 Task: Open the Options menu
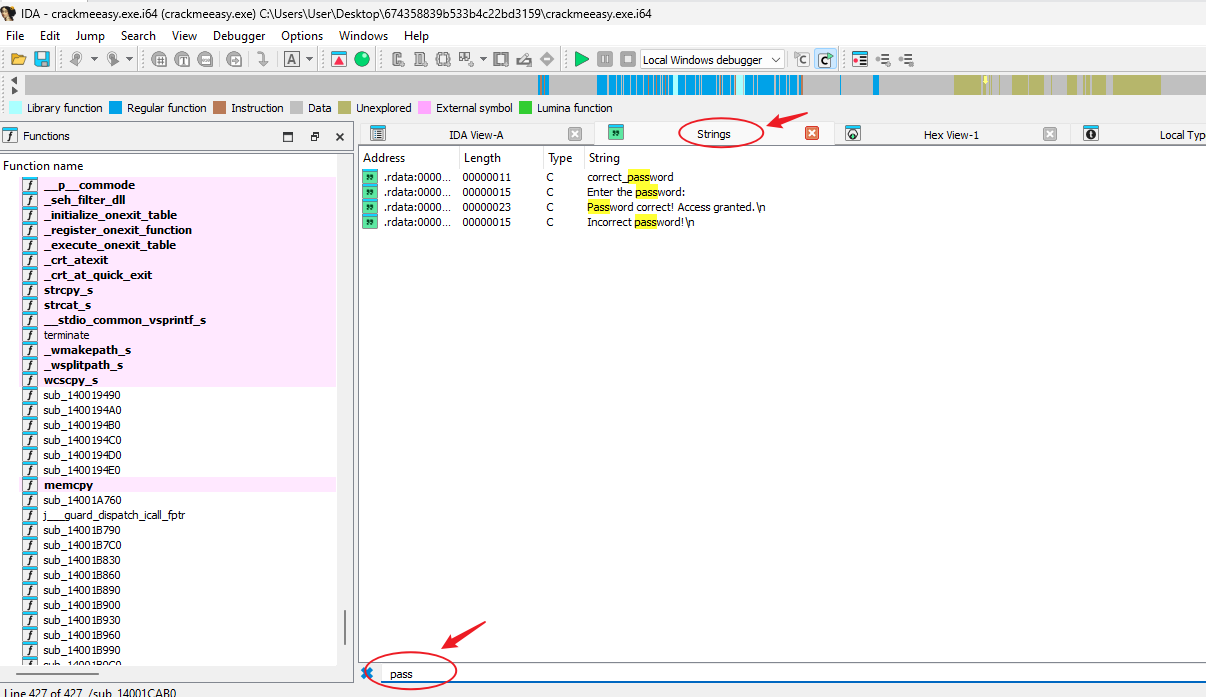[x=302, y=36]
